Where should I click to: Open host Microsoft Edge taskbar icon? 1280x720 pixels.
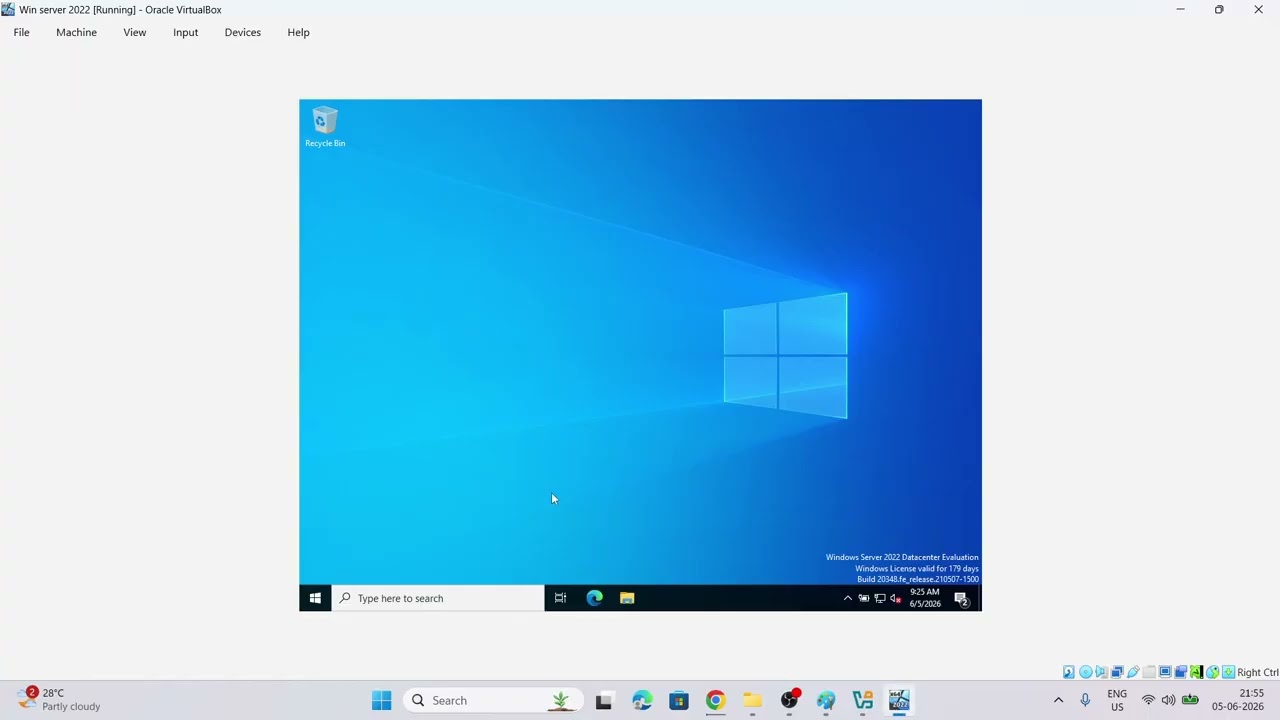click(x=642, y=700)
